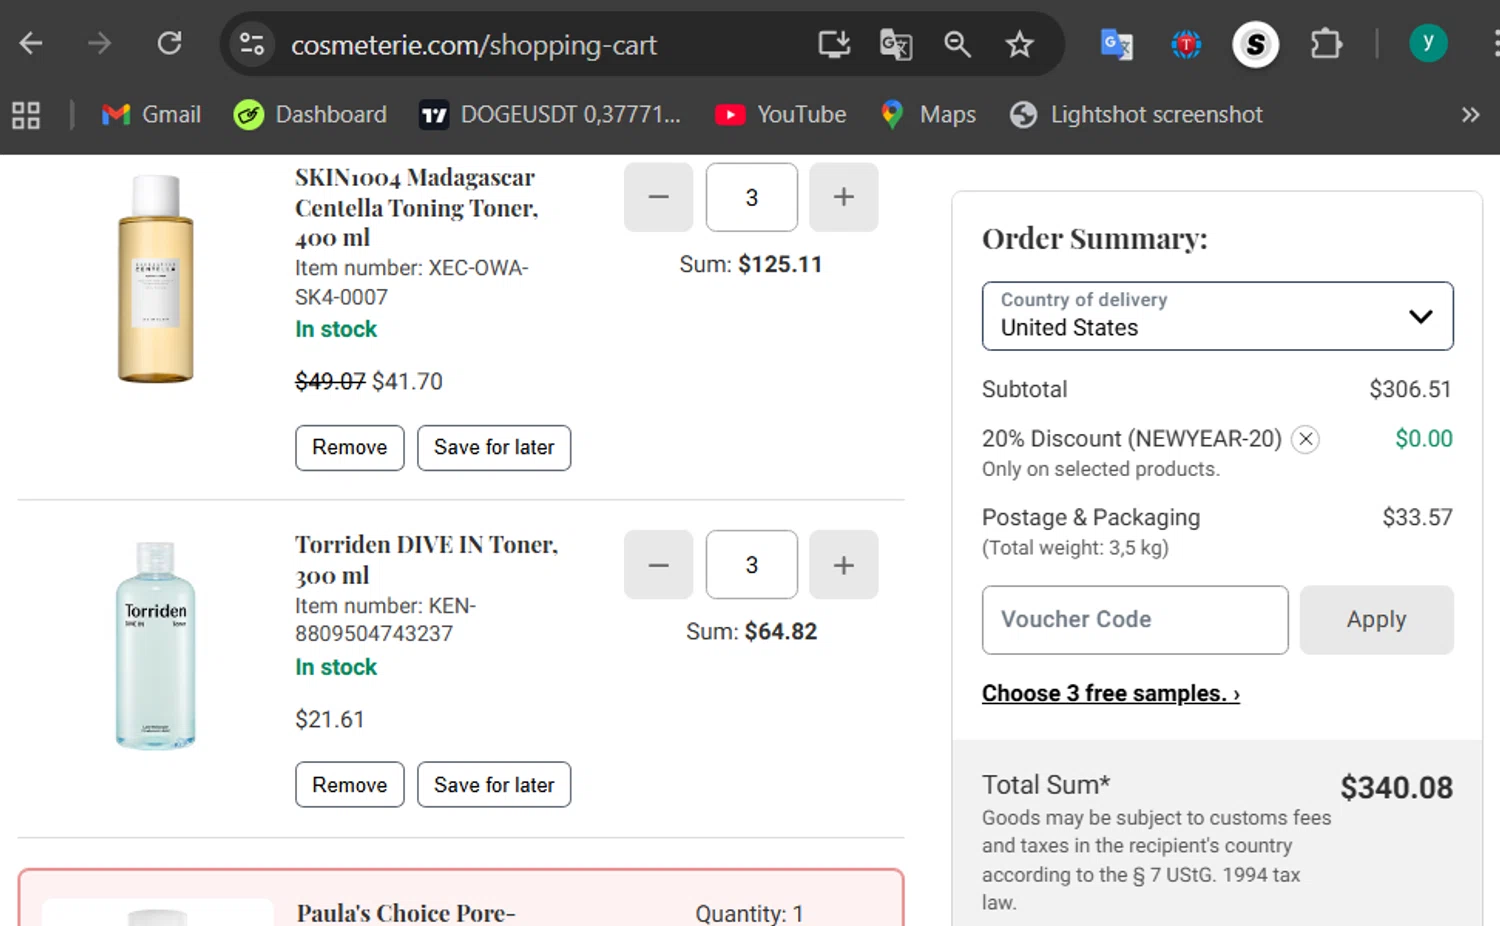The image size is (1500, 926).
Task: Click the translate page icon in address bar
Action: click(x=895, y=44)
